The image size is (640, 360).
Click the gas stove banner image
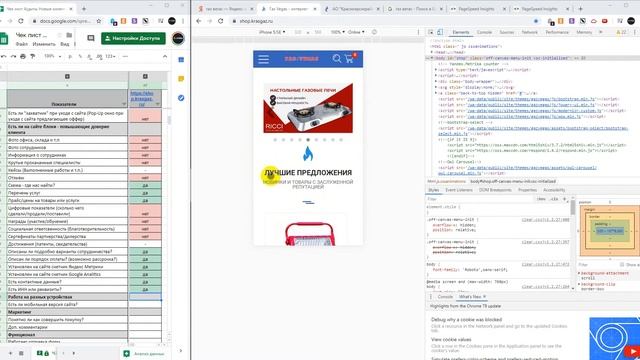308,108
